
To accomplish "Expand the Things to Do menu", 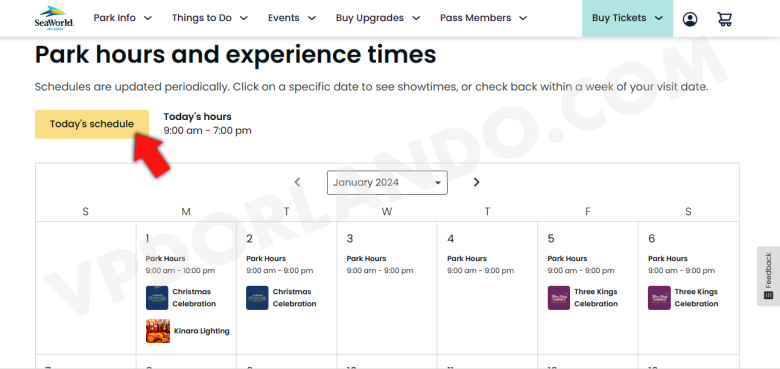I will (x=209, y=18).
